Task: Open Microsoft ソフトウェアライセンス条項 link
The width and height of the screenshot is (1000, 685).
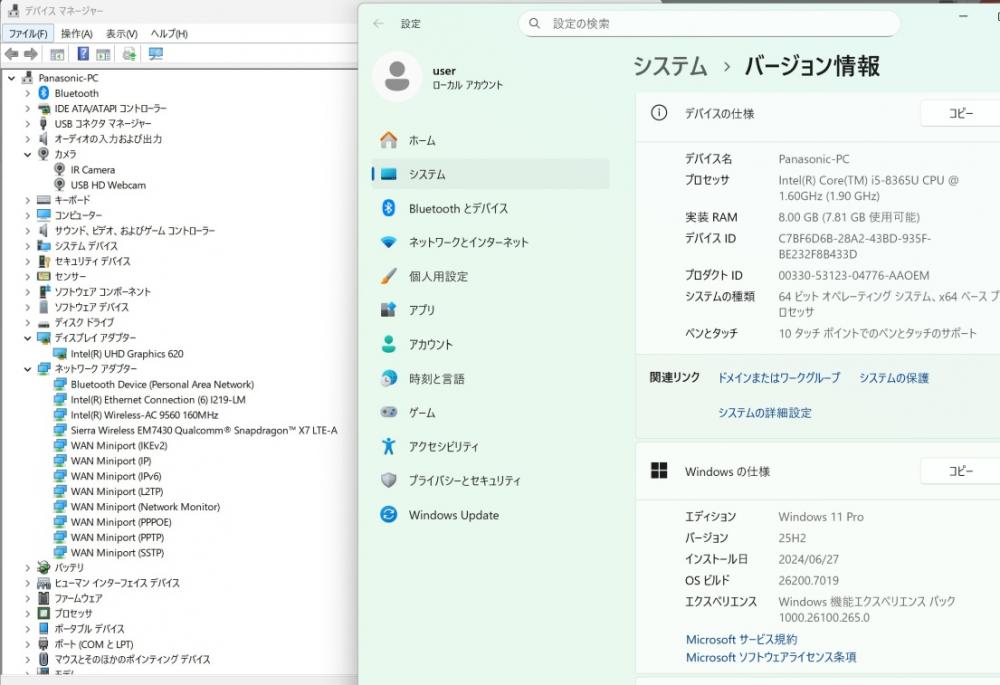Action: 771,657
